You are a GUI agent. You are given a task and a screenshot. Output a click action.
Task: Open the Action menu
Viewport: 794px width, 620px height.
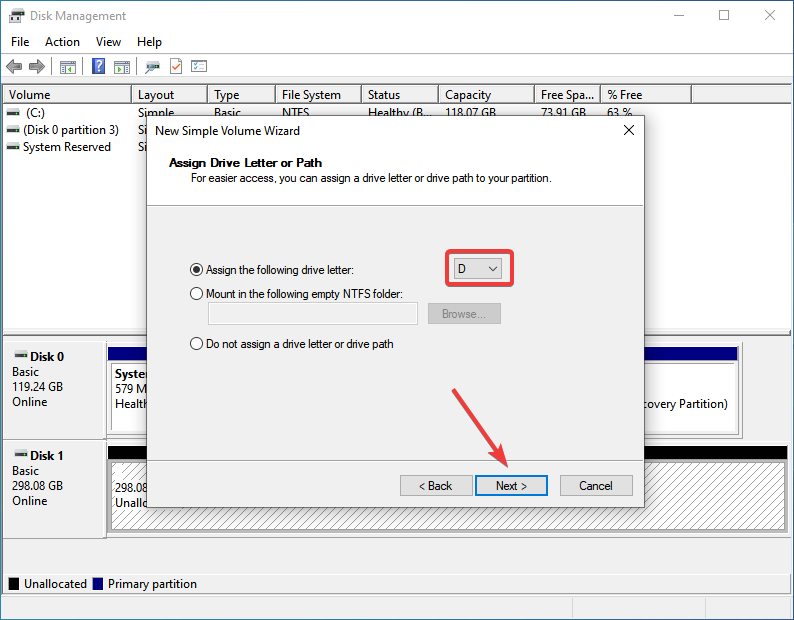pyautogui.click(x=62, y=42)
